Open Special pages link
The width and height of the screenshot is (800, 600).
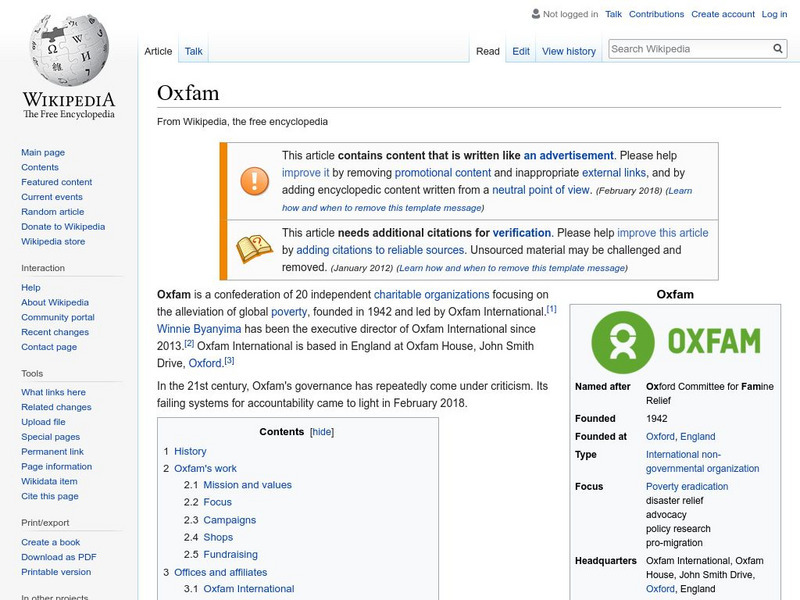point(51,436)
